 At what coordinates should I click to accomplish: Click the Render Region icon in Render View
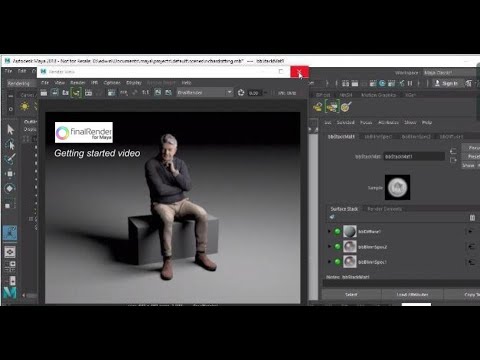pyautogui.click(x=55, y=93)
